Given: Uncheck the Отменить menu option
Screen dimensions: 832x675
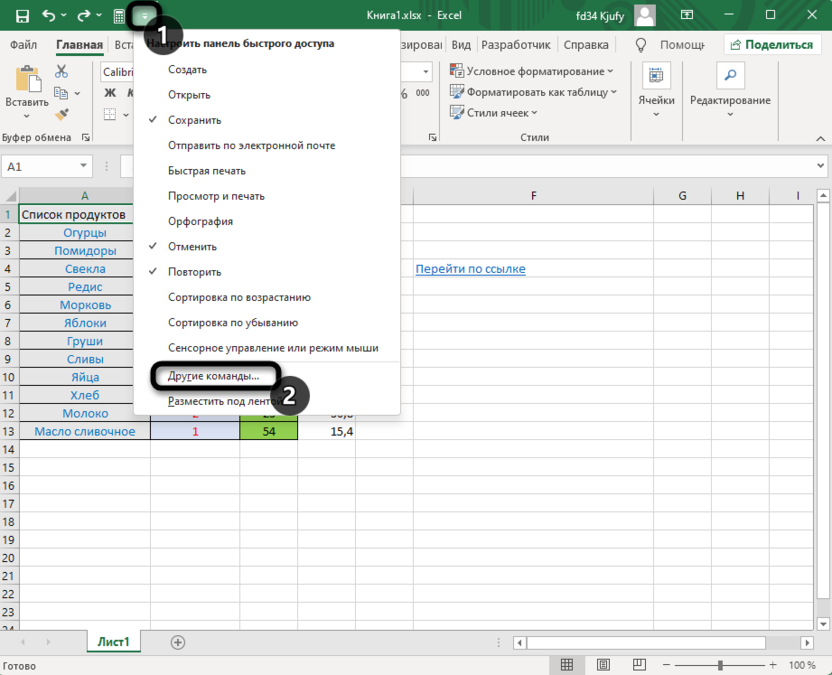Looking at the screenshot, I should 192,247.
